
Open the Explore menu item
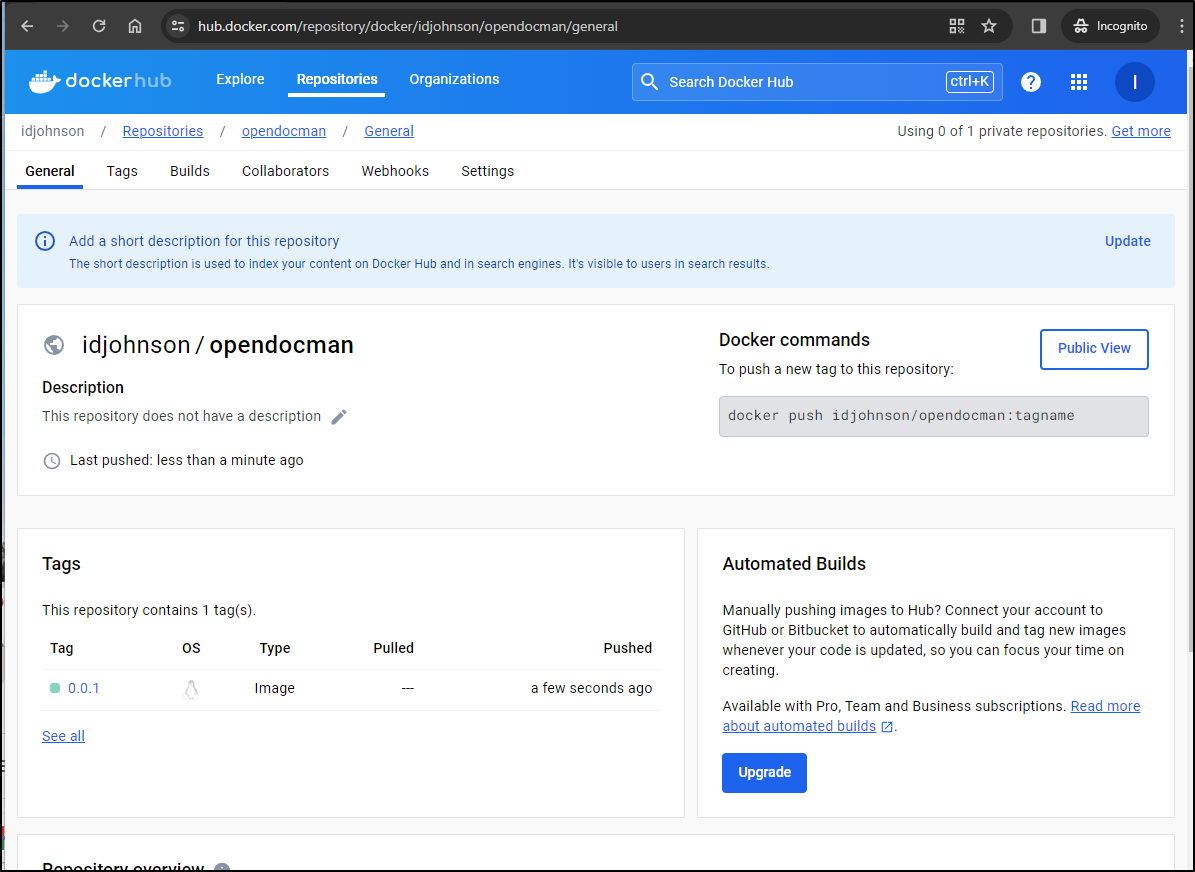click(240, 79)
